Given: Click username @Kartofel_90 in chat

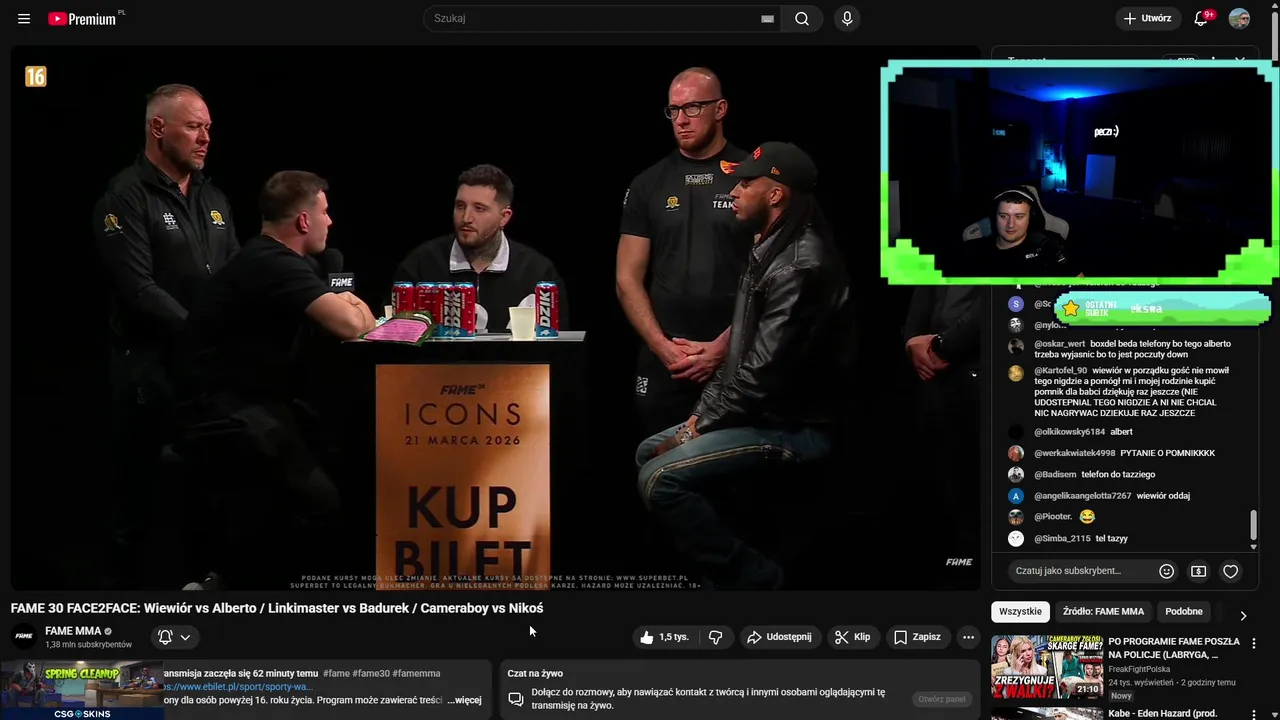Looking at the screenshot, I should pos(1061,371).
